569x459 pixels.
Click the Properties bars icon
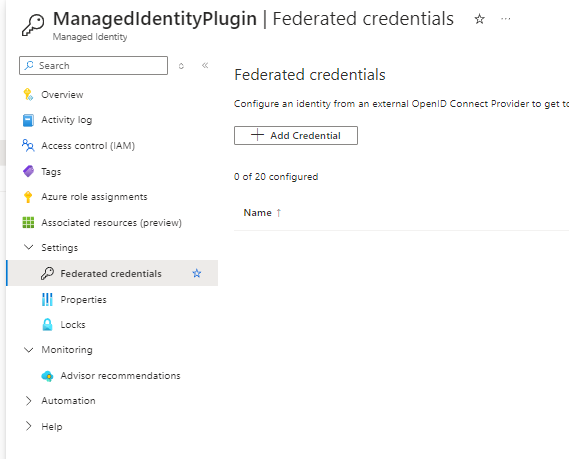(x=47, y=299)
